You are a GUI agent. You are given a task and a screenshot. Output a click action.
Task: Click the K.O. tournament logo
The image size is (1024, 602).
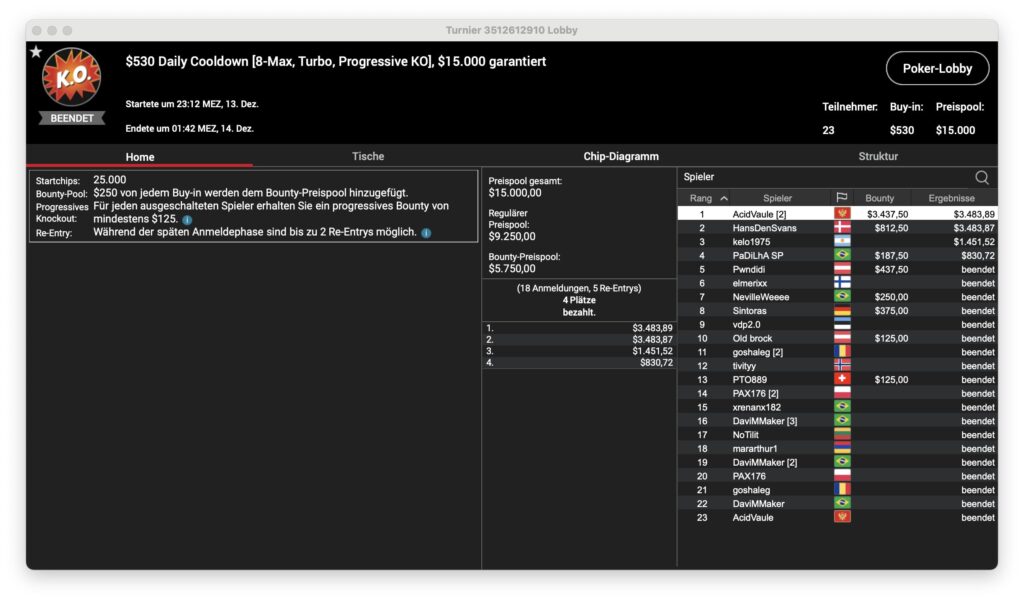click(x=71, y=78)
